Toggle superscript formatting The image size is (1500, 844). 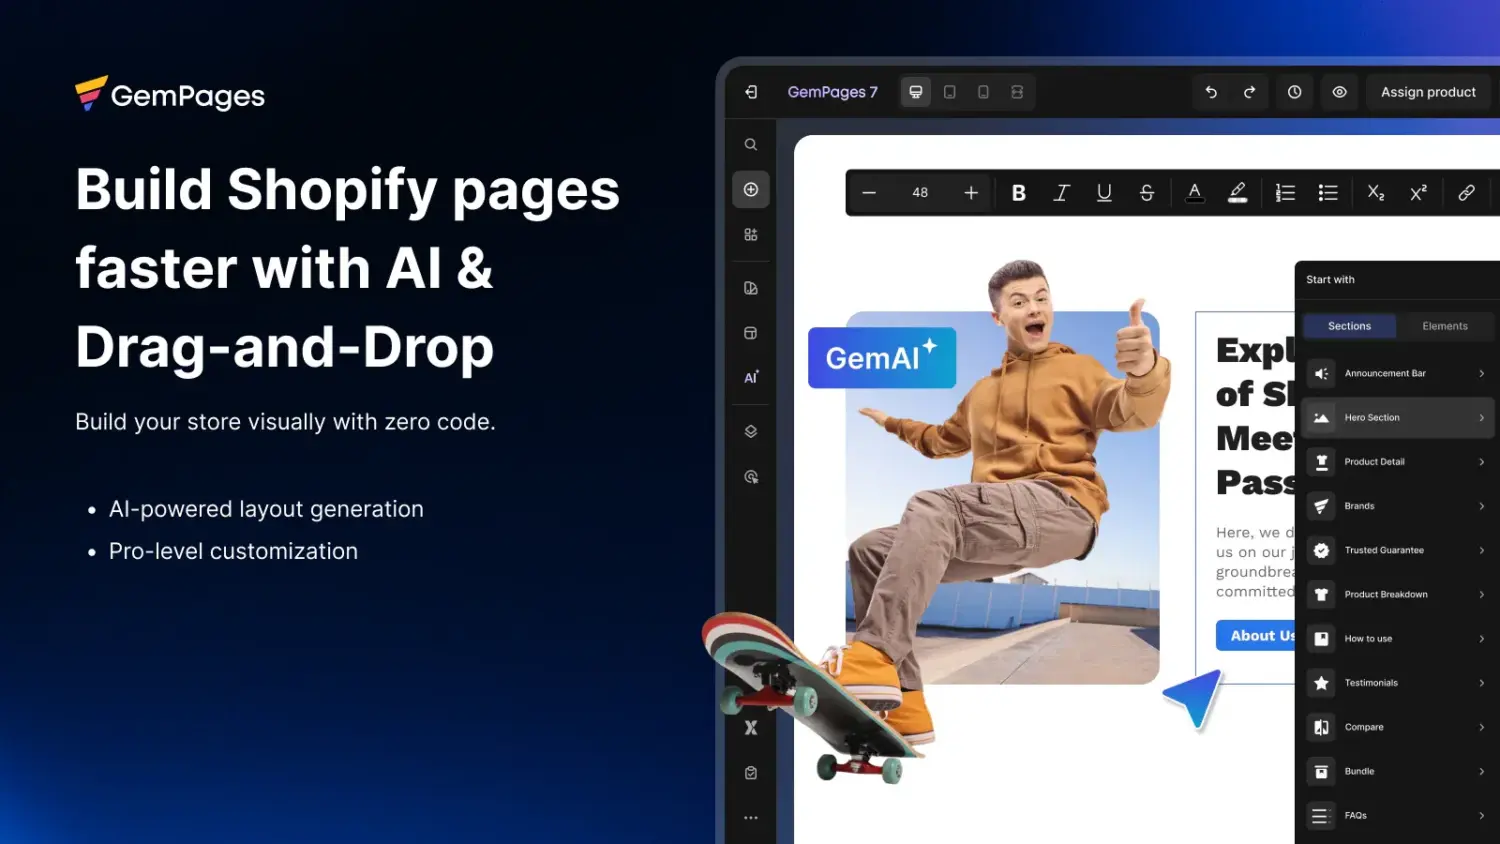click(x=1418, y=193)
